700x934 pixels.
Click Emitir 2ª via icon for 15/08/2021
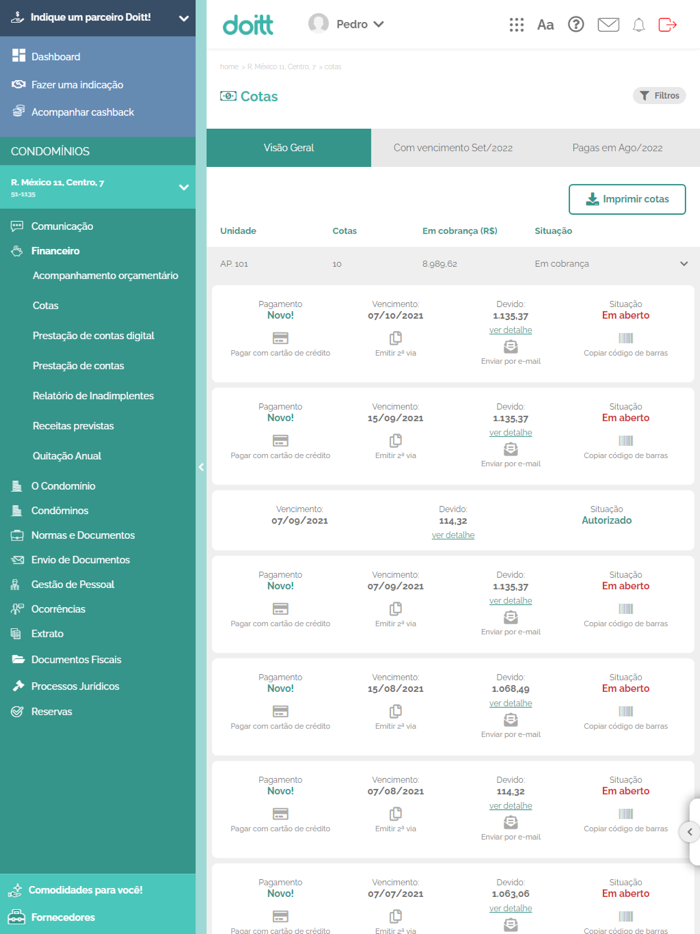(x=396, y=711)
